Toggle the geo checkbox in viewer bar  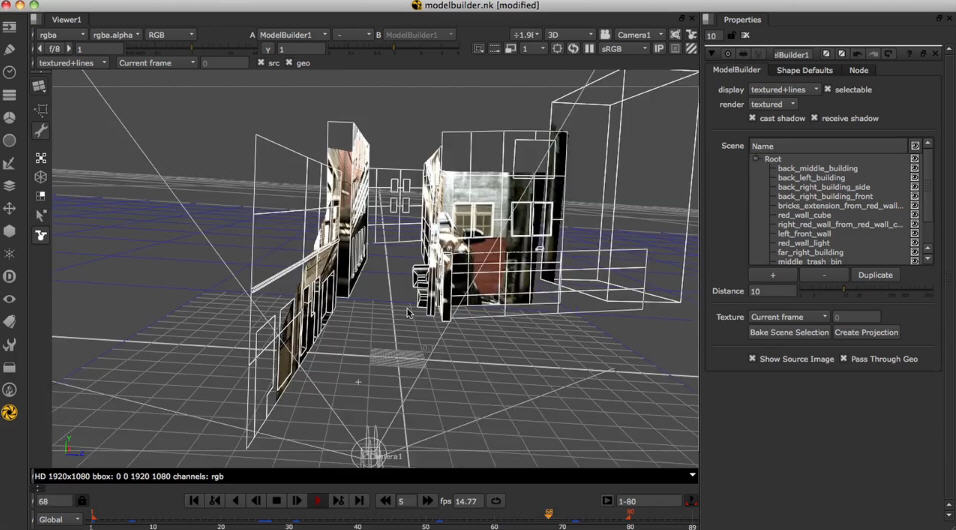(x=289, y=62)
